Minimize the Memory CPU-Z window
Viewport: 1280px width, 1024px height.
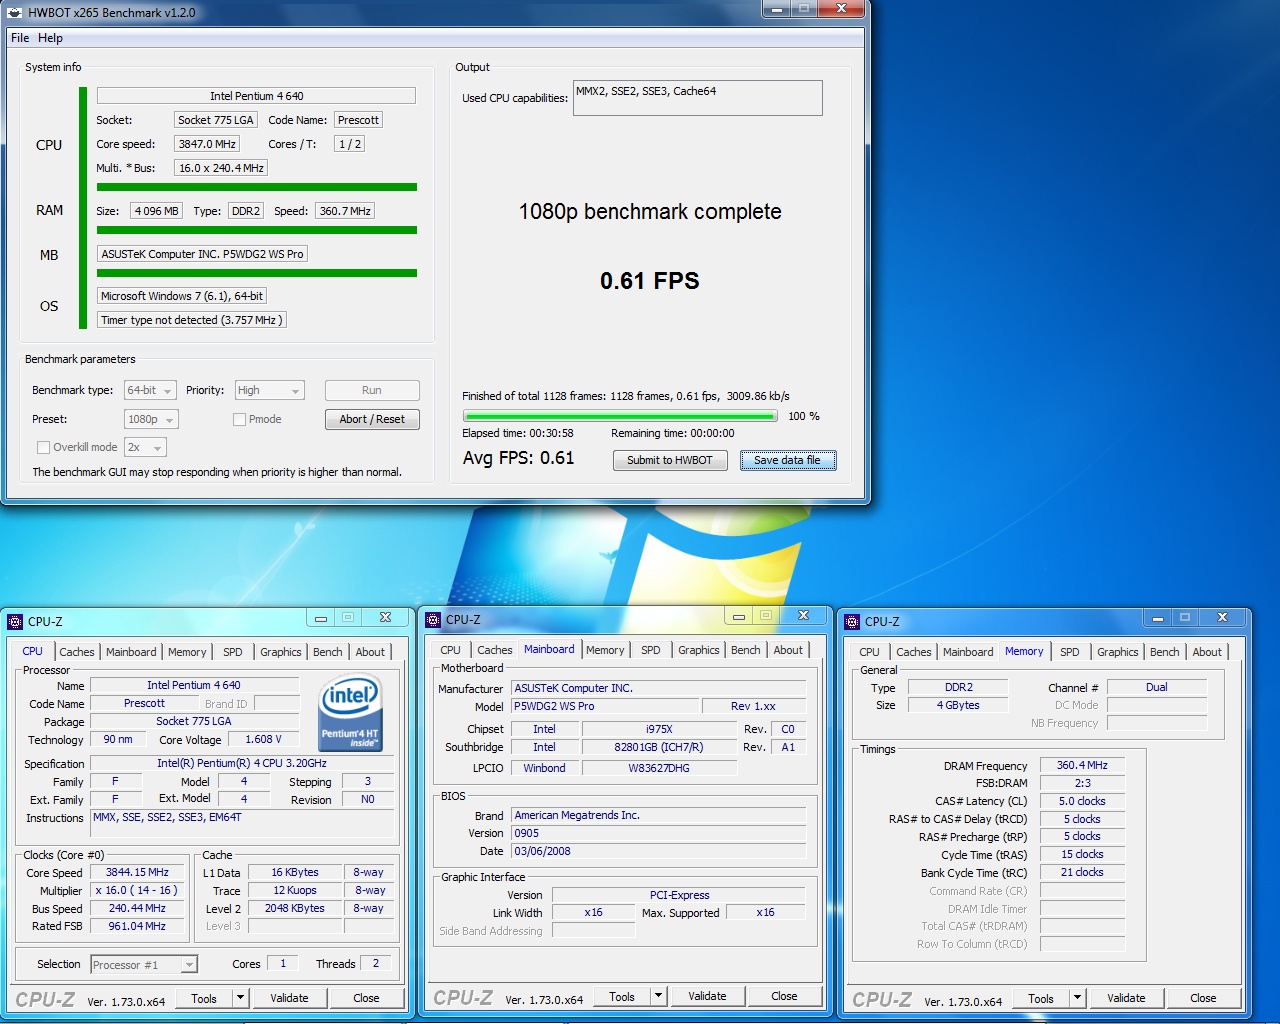(x=1157, y=618)
